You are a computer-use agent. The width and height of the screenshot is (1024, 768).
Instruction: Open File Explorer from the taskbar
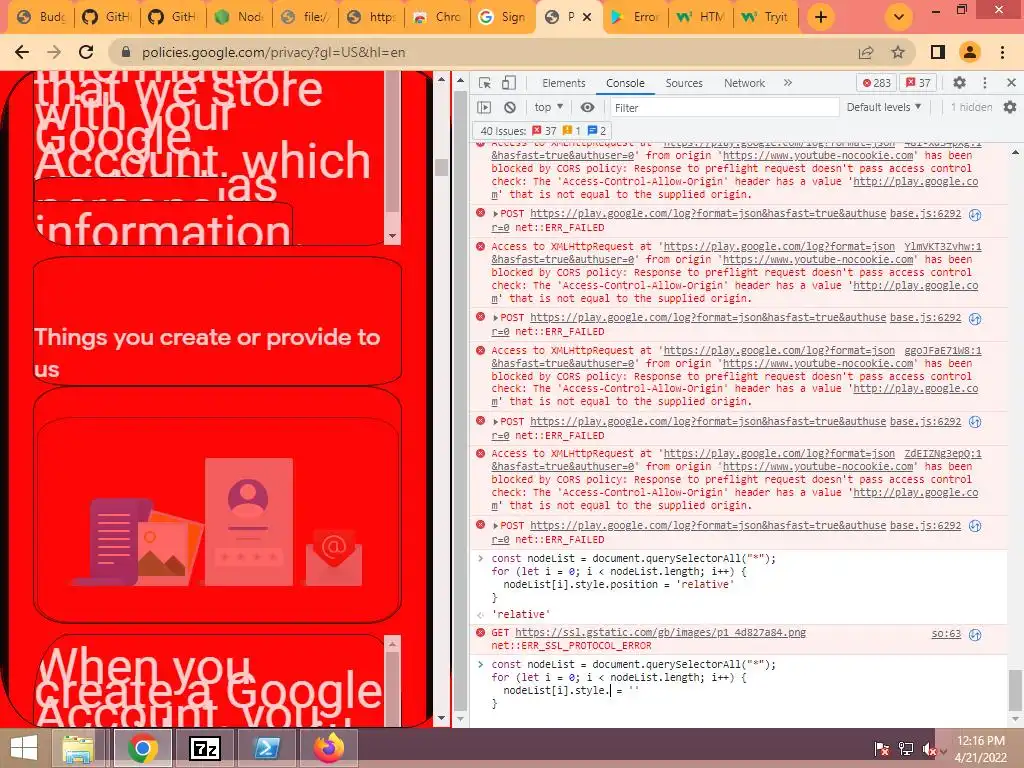coord(78,748)
